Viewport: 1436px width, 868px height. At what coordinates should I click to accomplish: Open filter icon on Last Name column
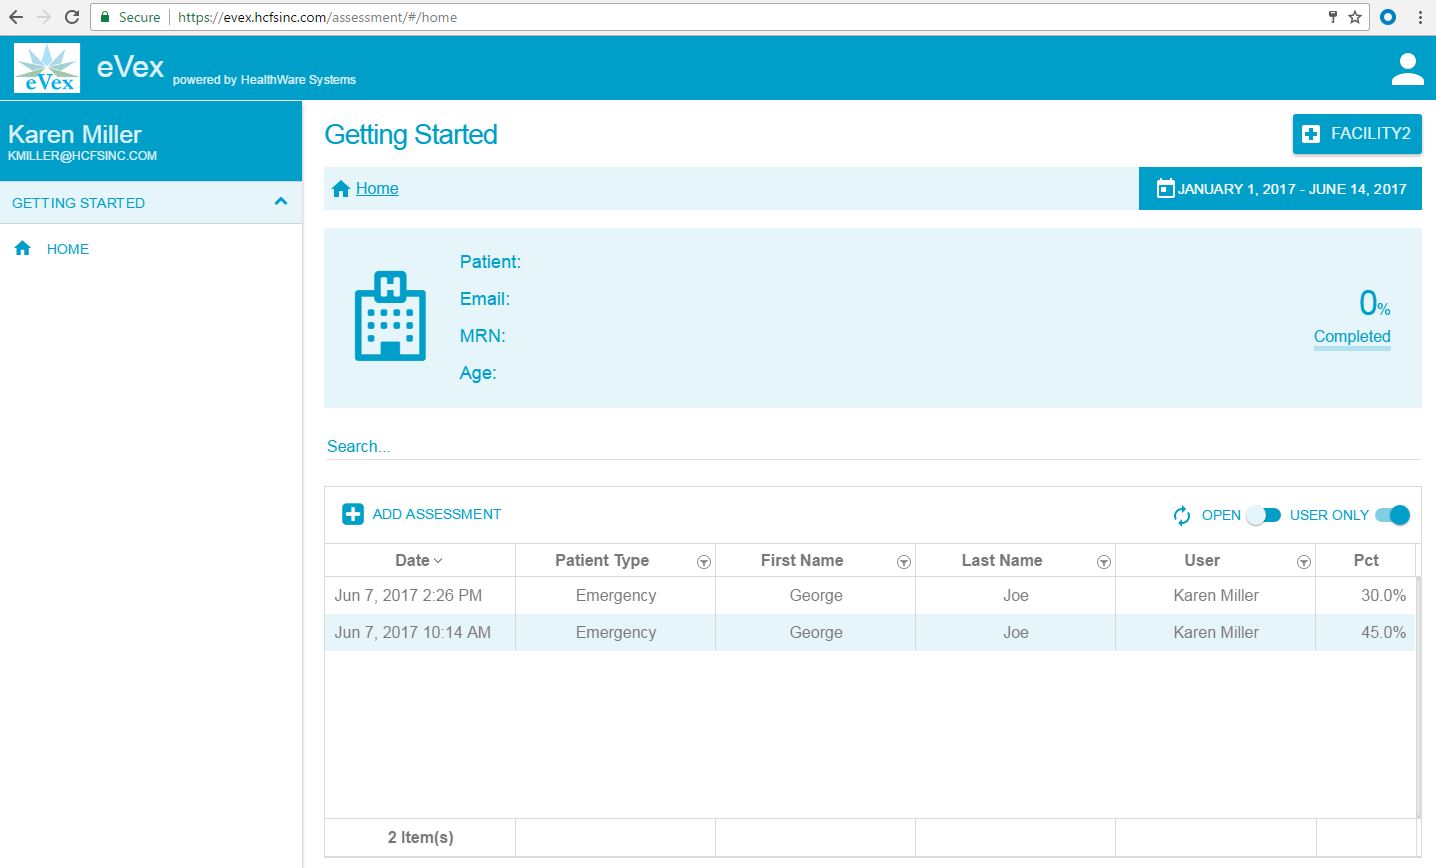(1103, 562)
